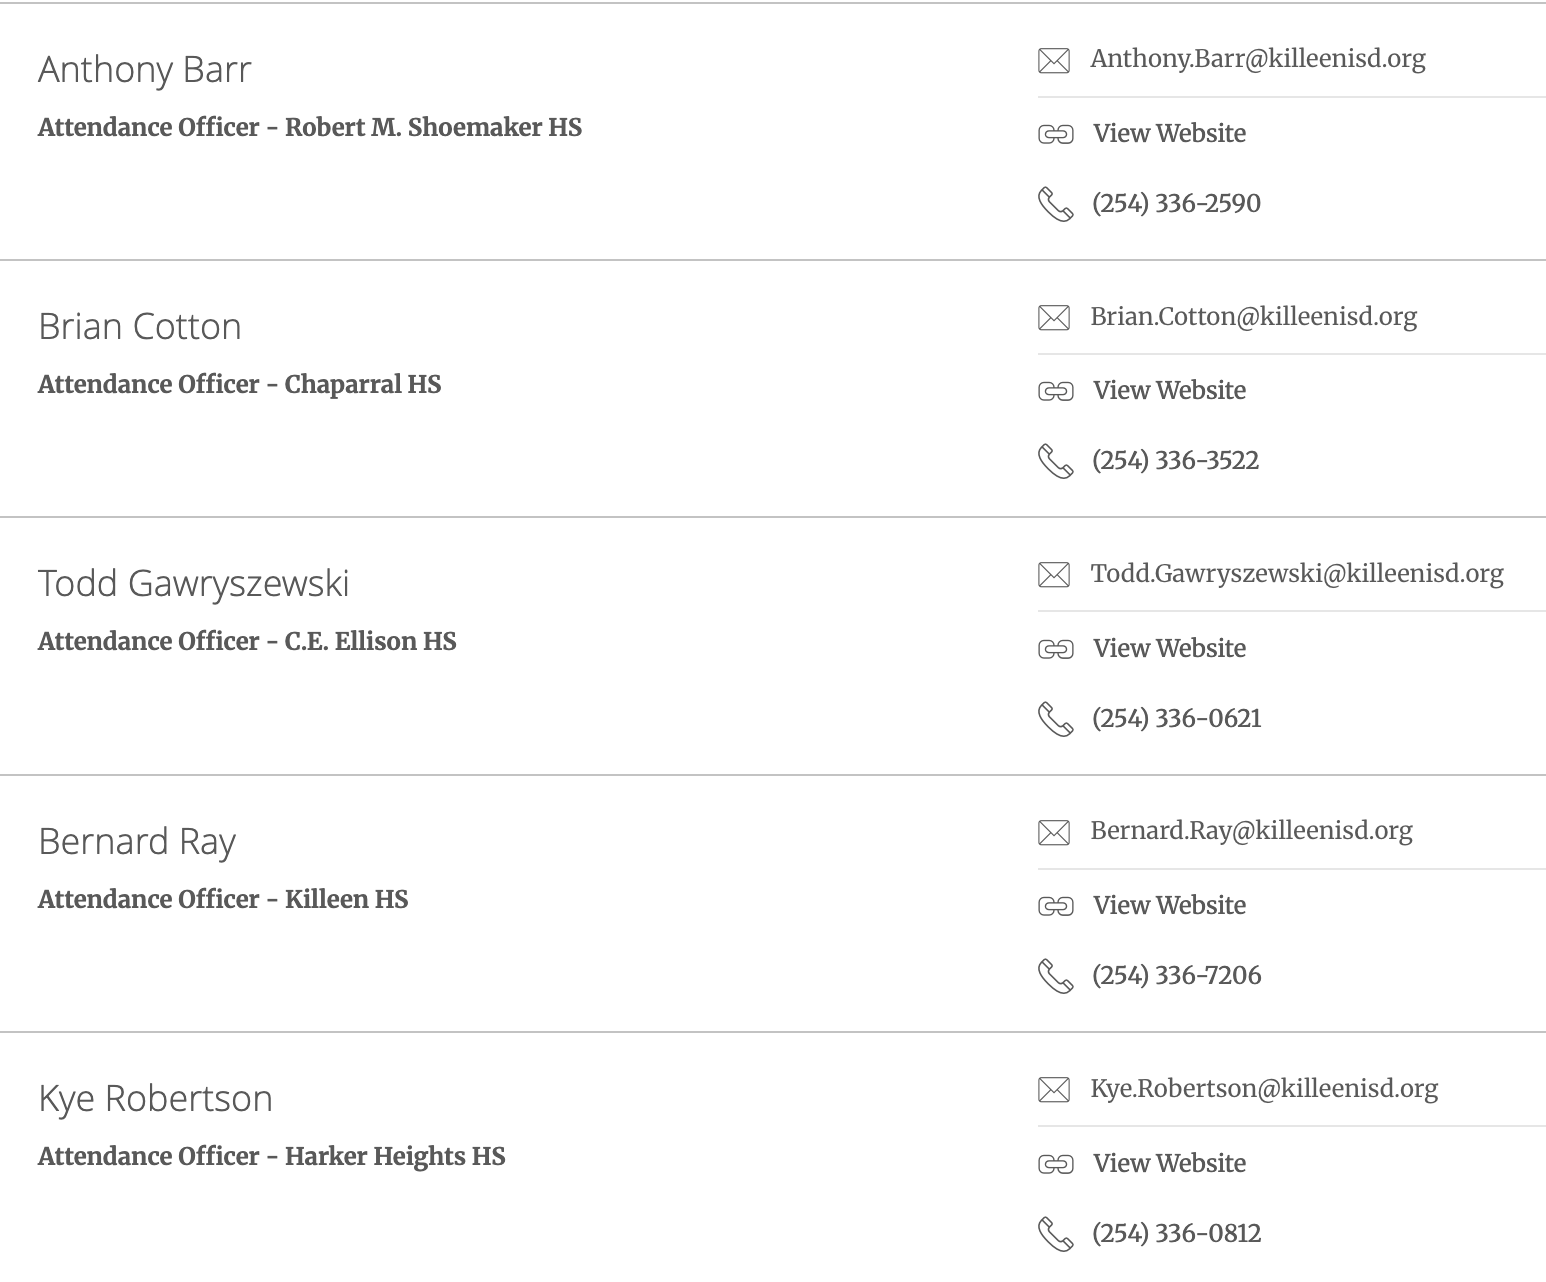Email Kye.Robertson@killeenisd.org
Viewport: 1546px width, 1282px height.
click(1263, 1089)
